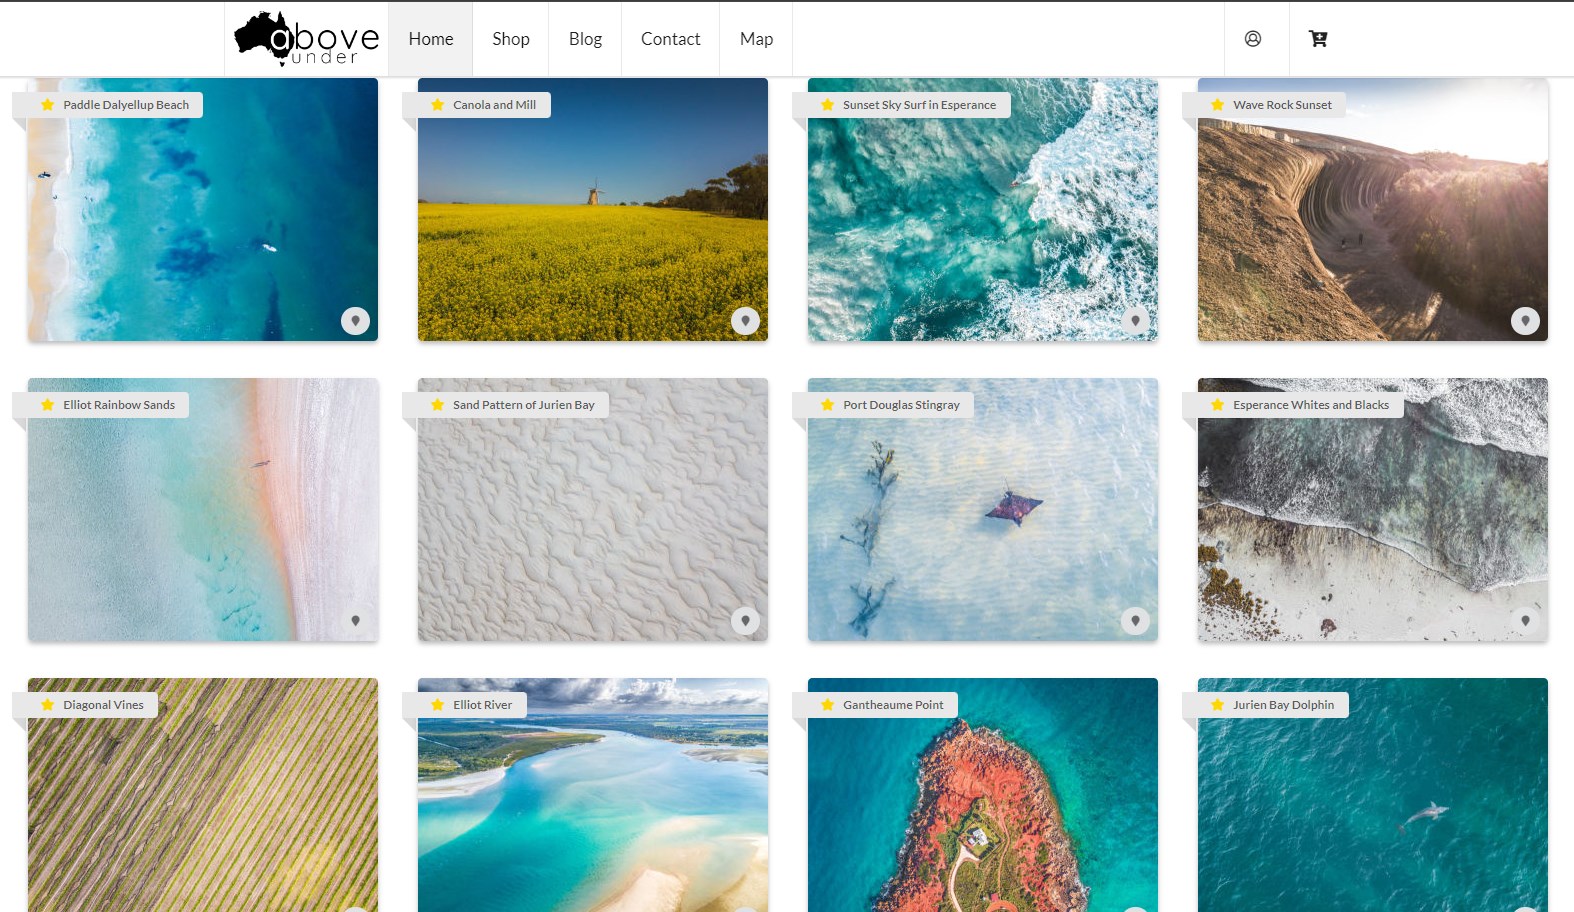
Task: View the Diagonal Vines photo
Action: (x=202, y=810)
